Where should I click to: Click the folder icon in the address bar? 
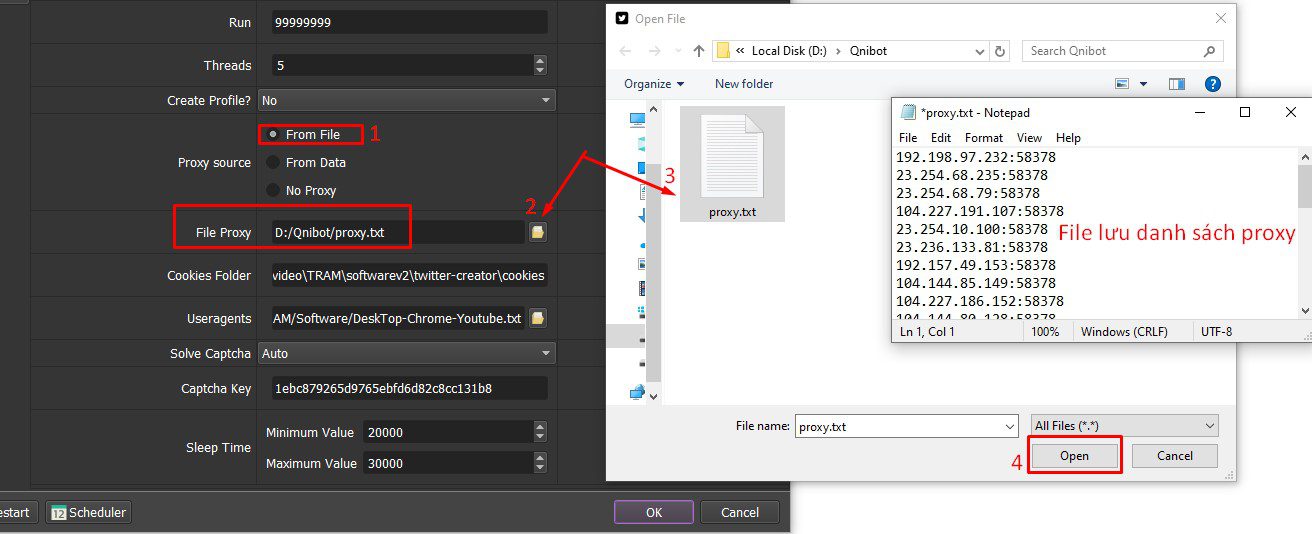(723, 51)
